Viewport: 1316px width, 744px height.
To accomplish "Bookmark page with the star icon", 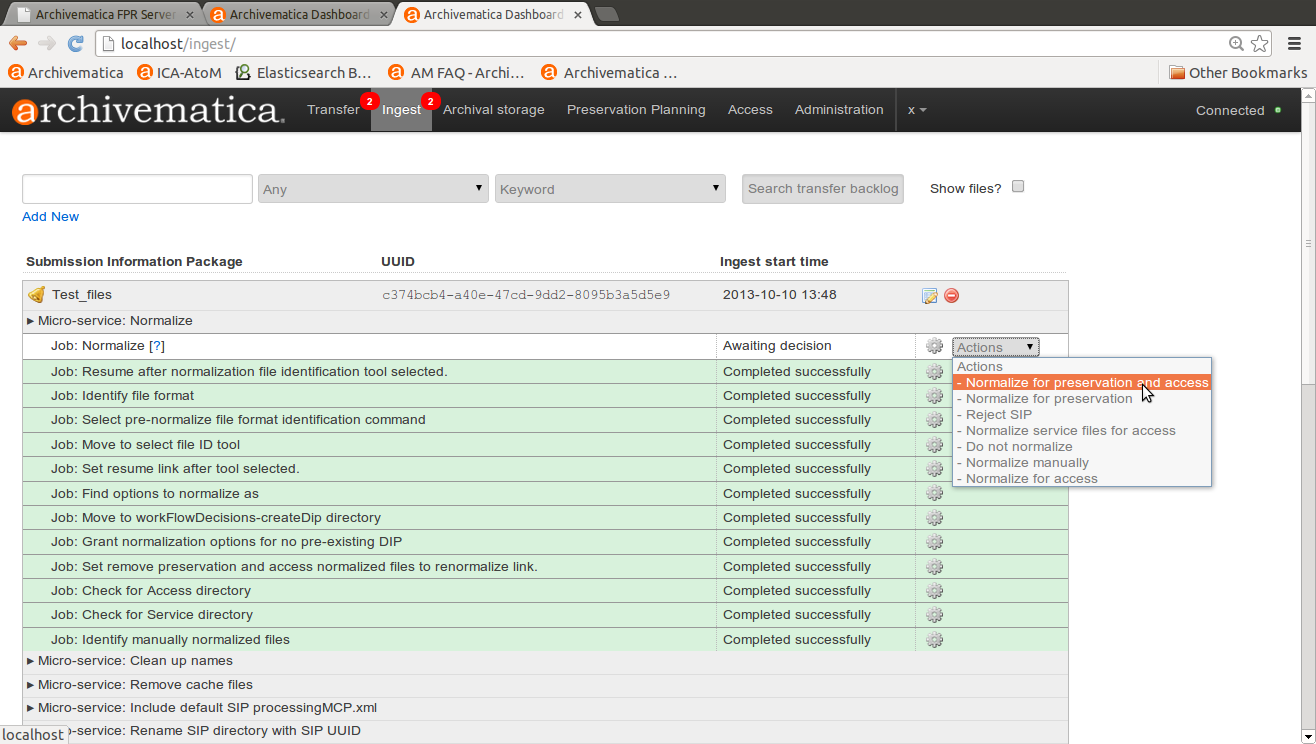I will coord(1260,43).
